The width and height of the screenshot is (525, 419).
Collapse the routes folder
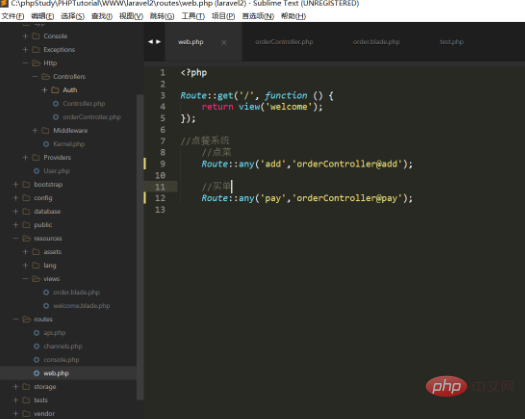(x=15, y=319)
